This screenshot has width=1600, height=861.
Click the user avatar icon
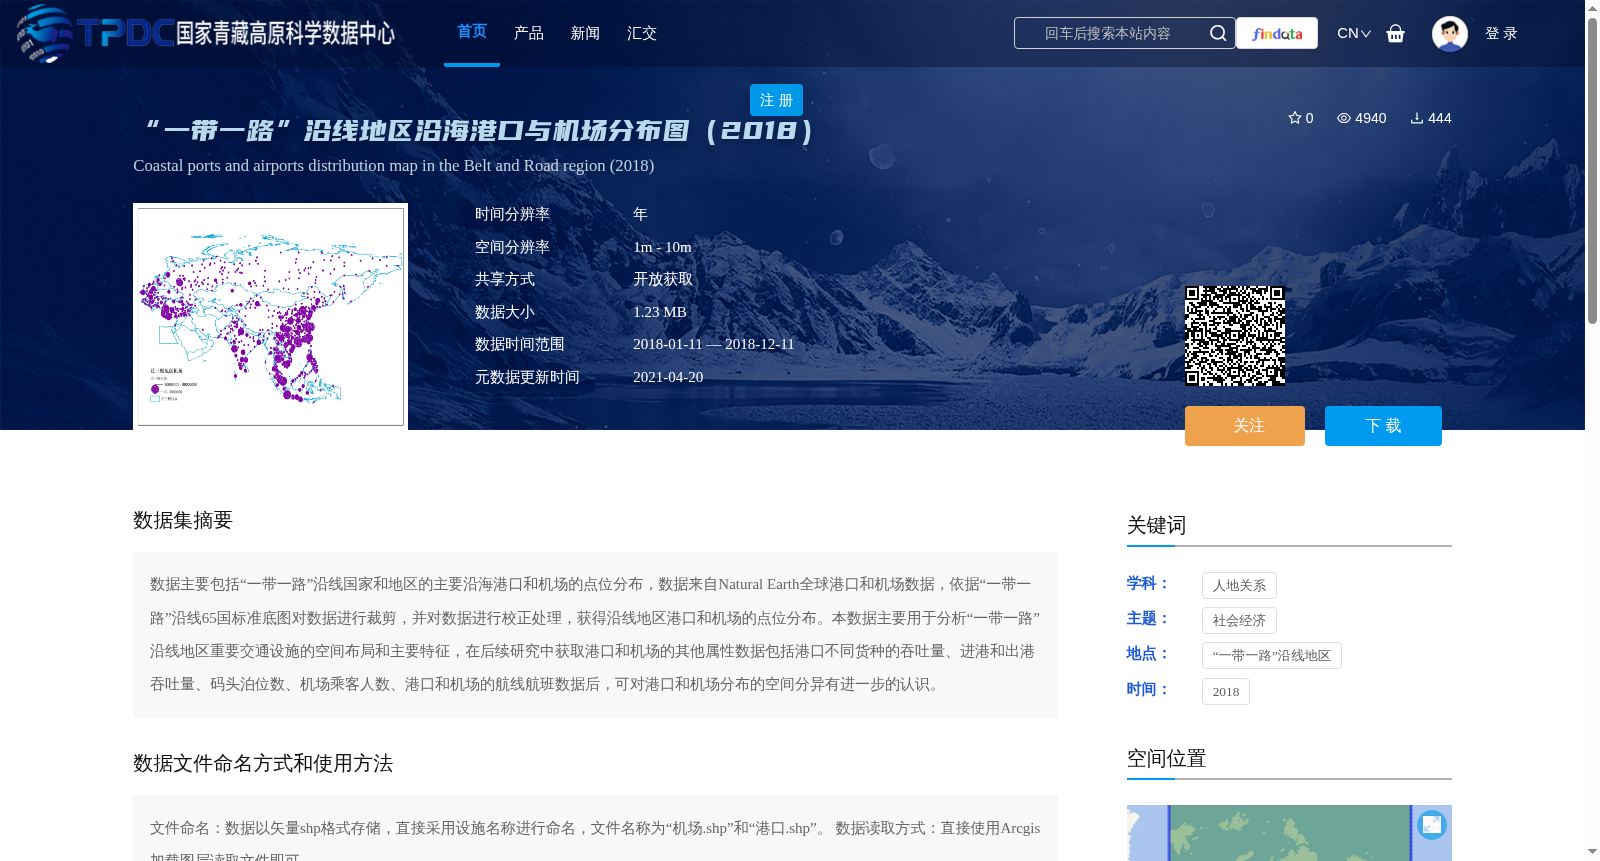(1449, 33)
